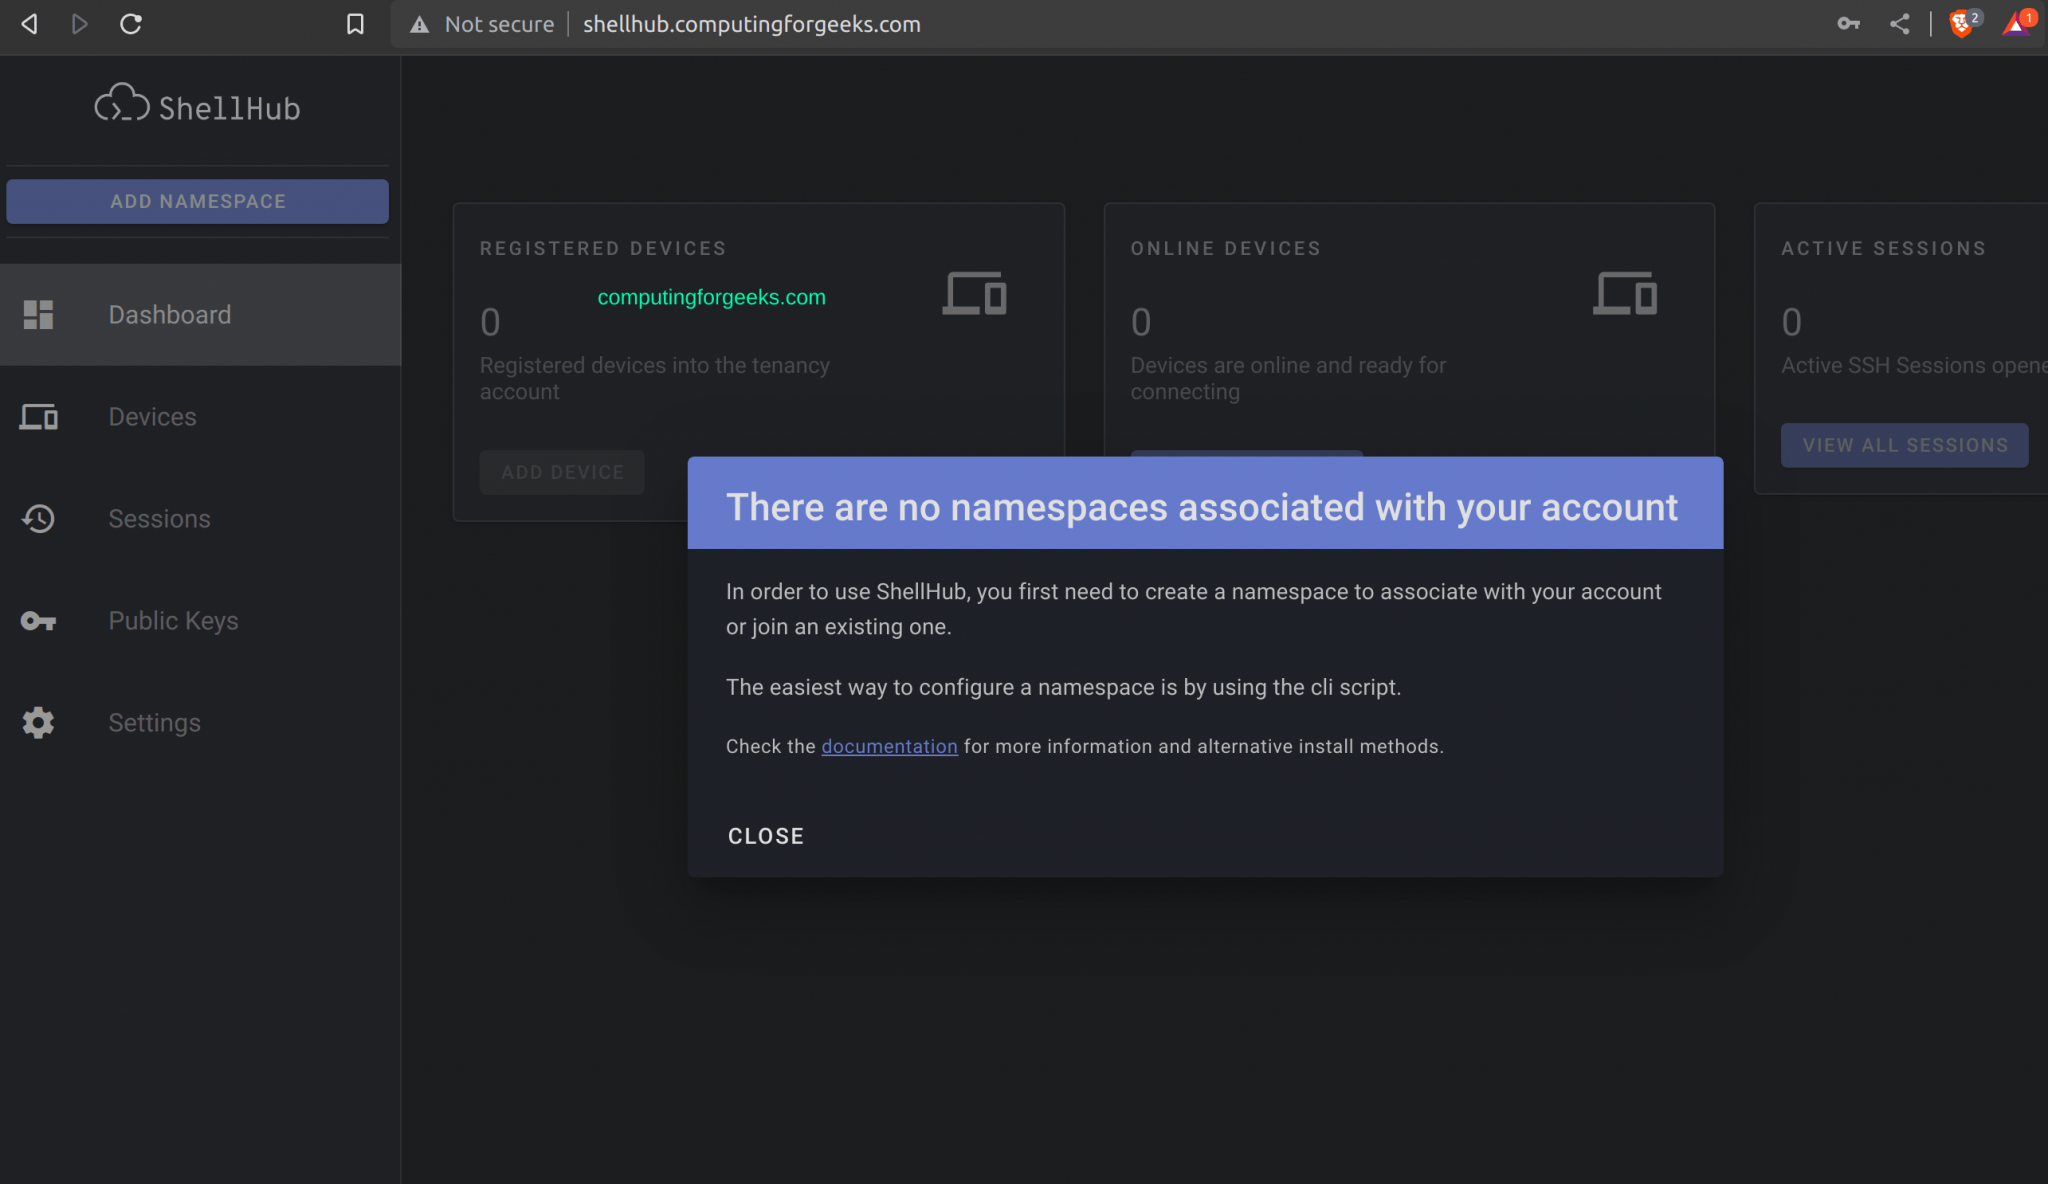Screen dimensions: 2048x1184
Task: Dismiss the dialog with CLOSE
Action: [765, 836]
